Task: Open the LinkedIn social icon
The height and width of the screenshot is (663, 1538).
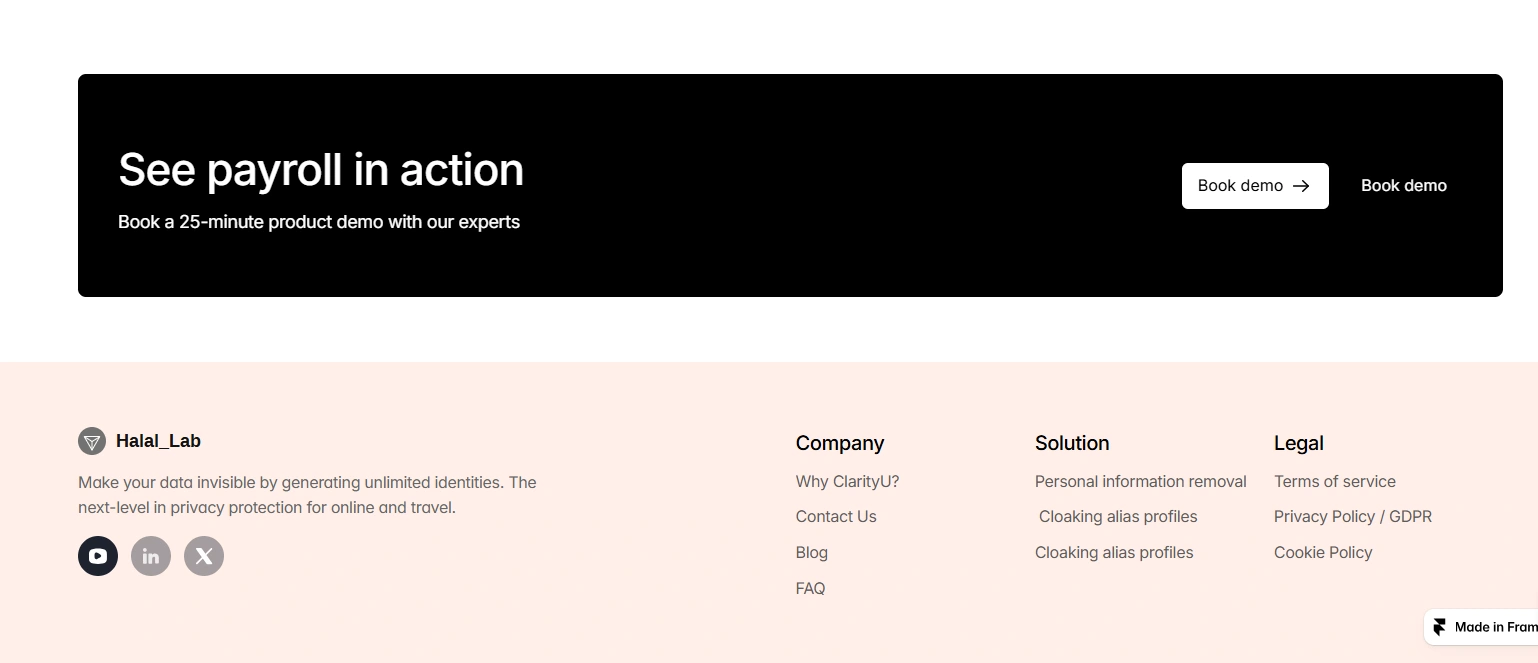Action: [151, 556]
